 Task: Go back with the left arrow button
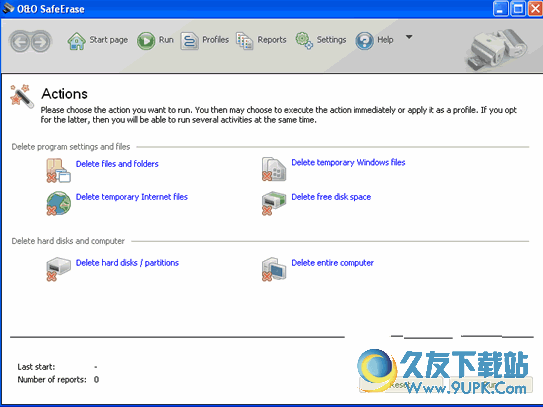(20, 42)
